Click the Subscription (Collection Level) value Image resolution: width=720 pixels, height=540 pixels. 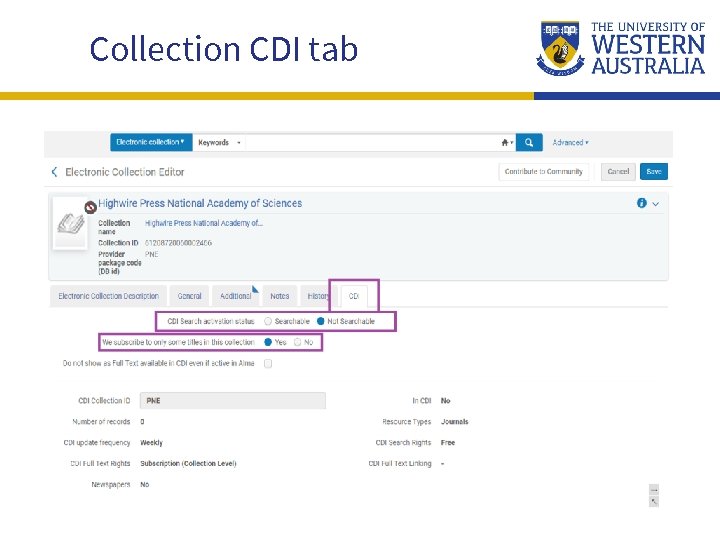click(x=188, y=464)
